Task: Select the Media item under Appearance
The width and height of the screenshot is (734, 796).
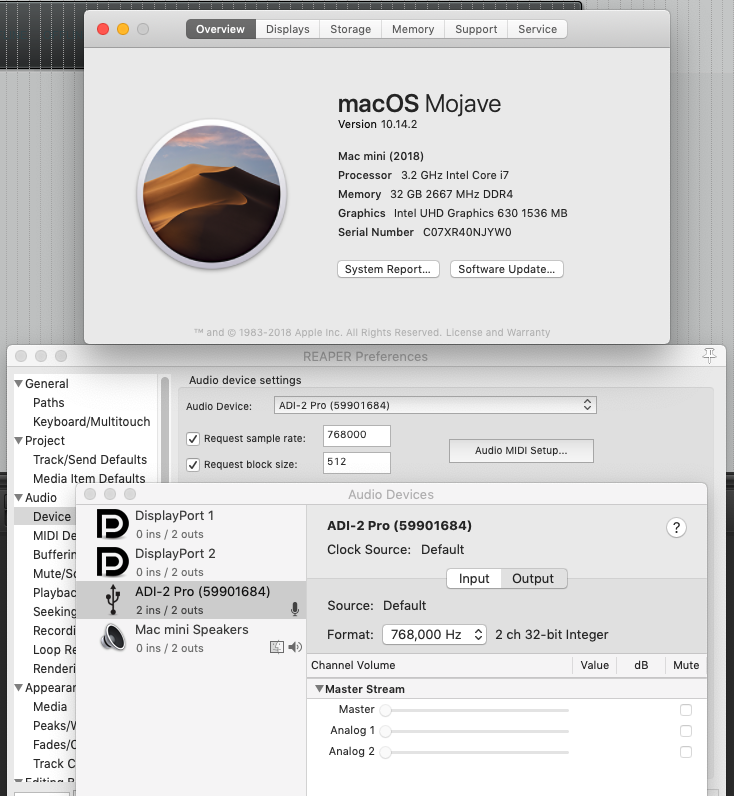Action: 50,707
